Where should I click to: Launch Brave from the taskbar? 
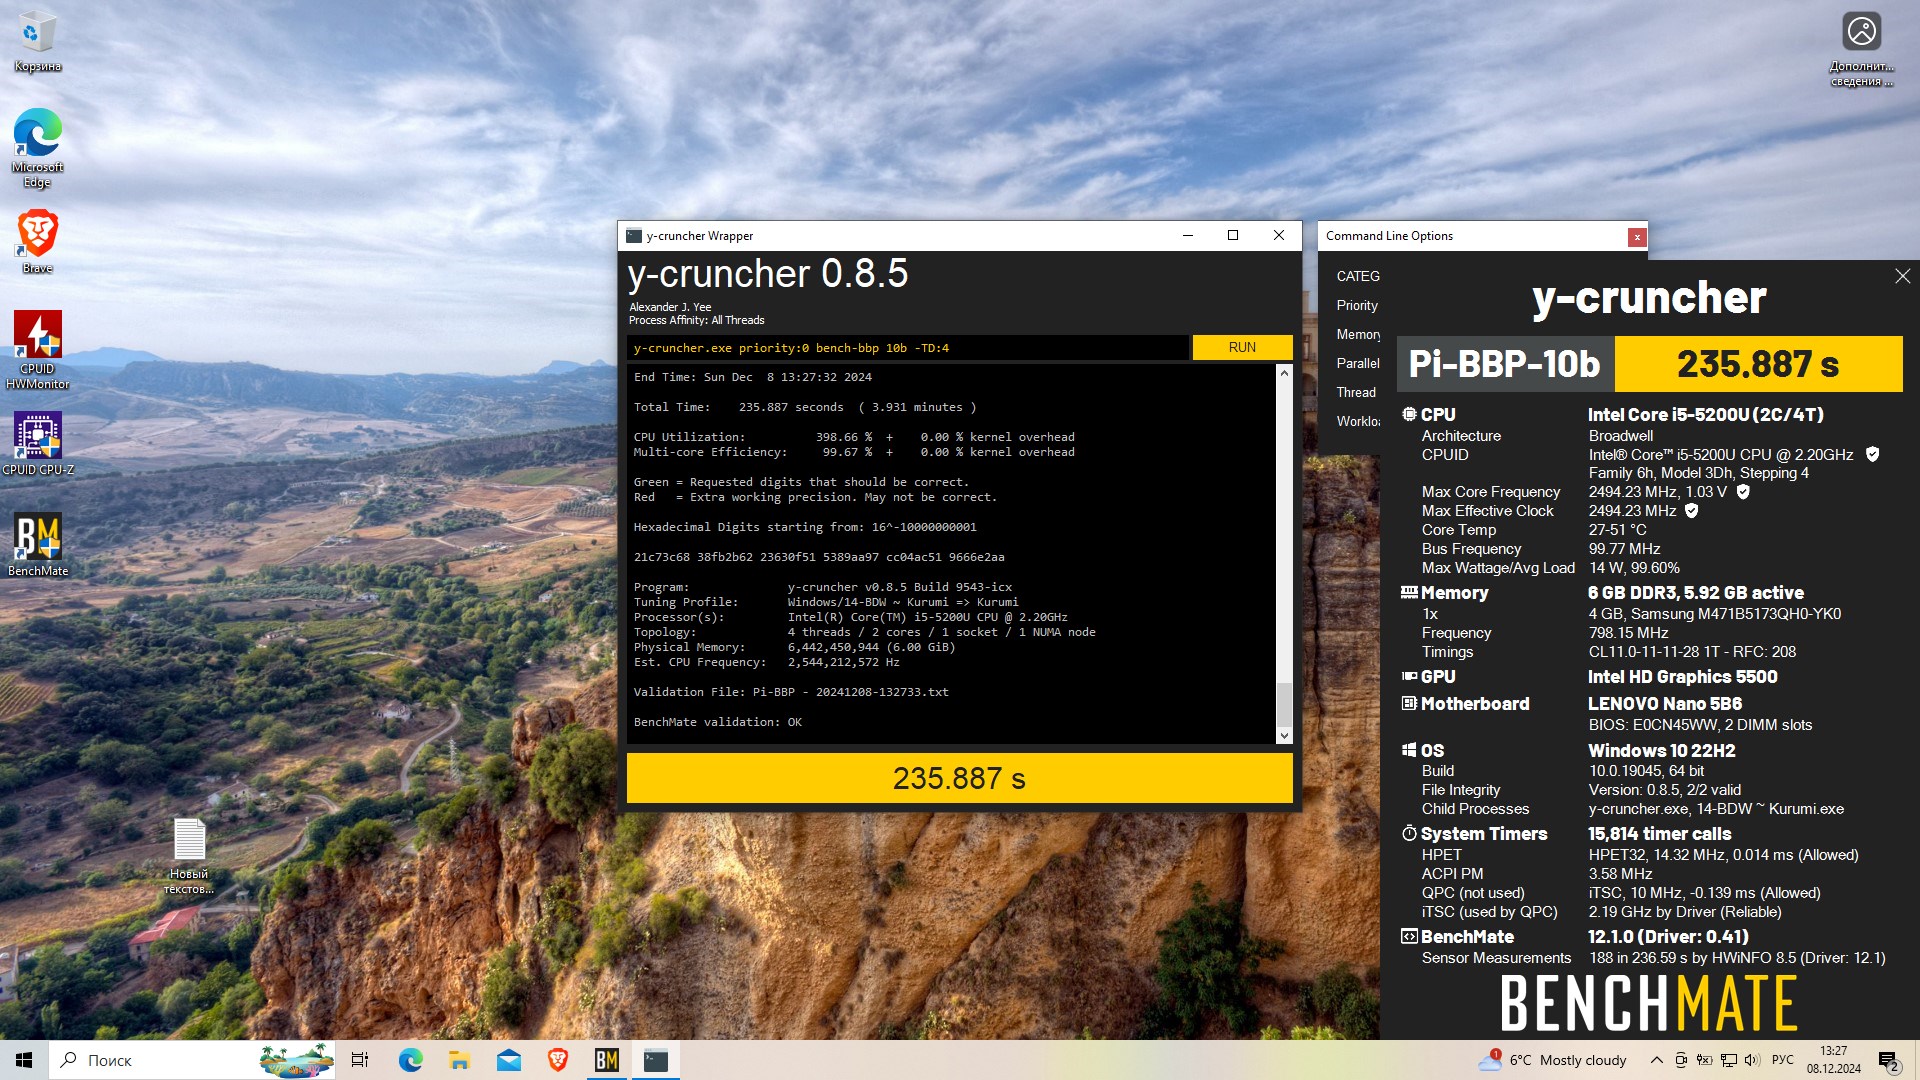coord(557,1060)
